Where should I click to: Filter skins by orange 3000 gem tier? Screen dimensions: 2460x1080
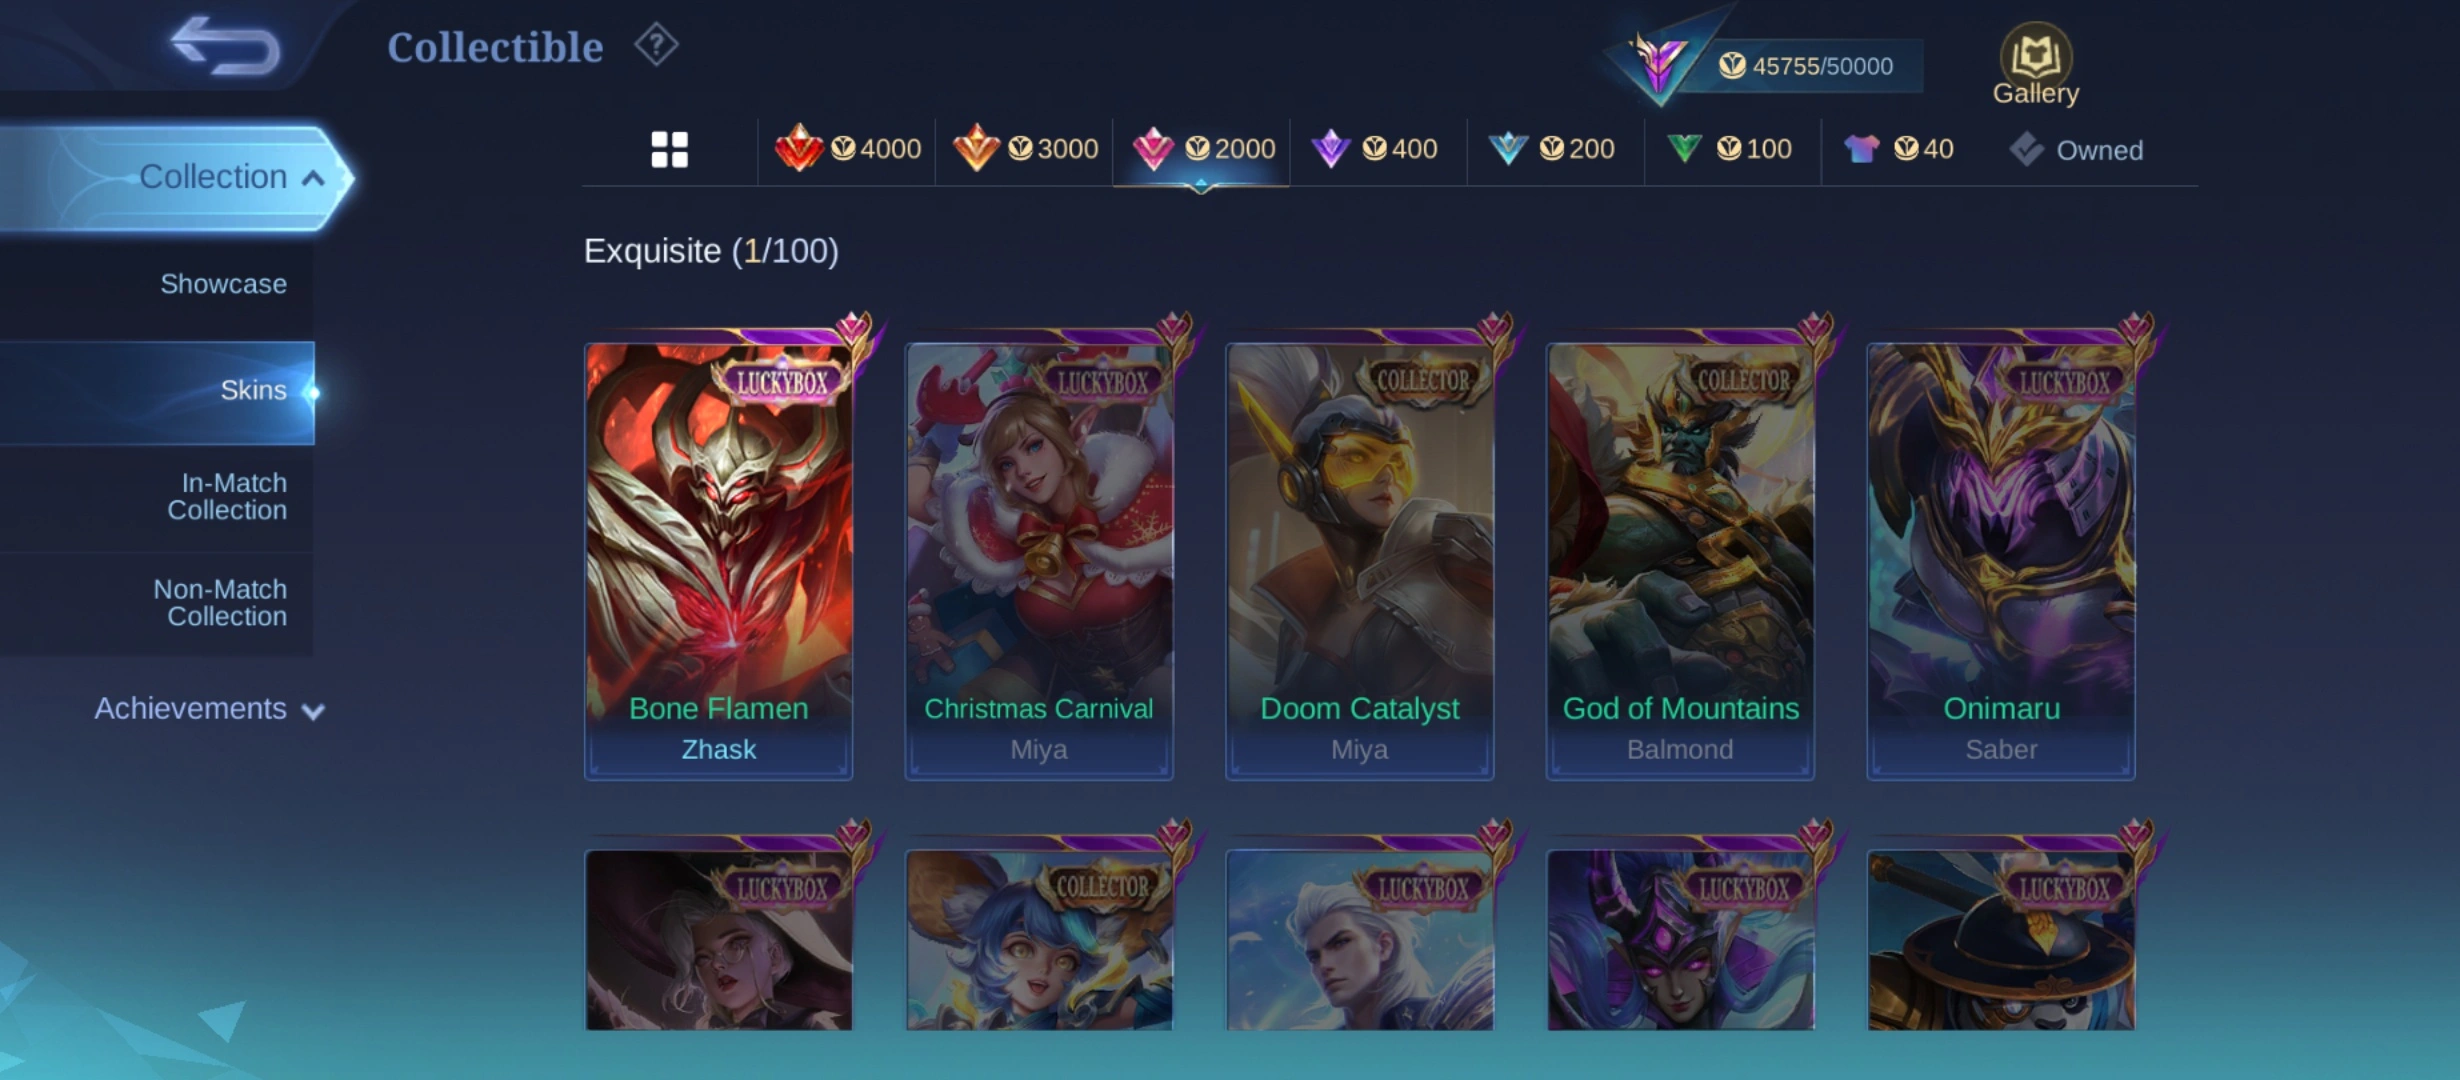(x=1025, y=149)
